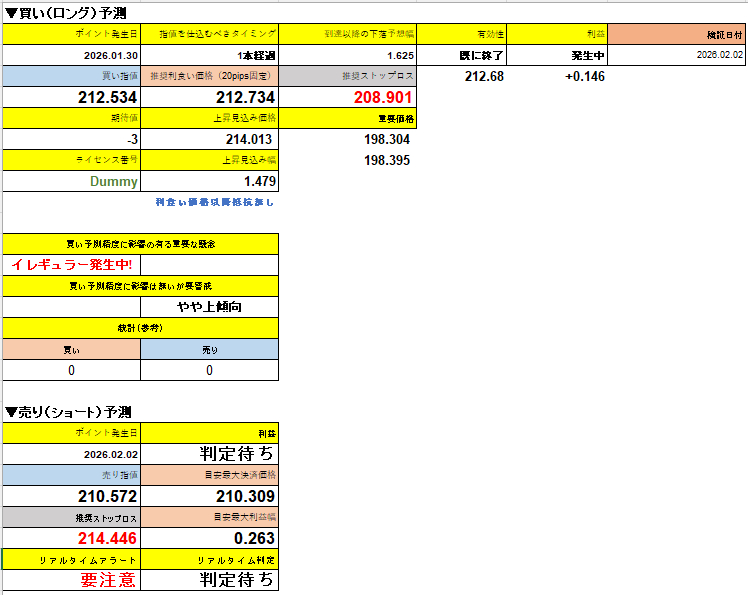The image size is (748, 595).
Task: Click the important price 198.395
Action: pos(386,160)
